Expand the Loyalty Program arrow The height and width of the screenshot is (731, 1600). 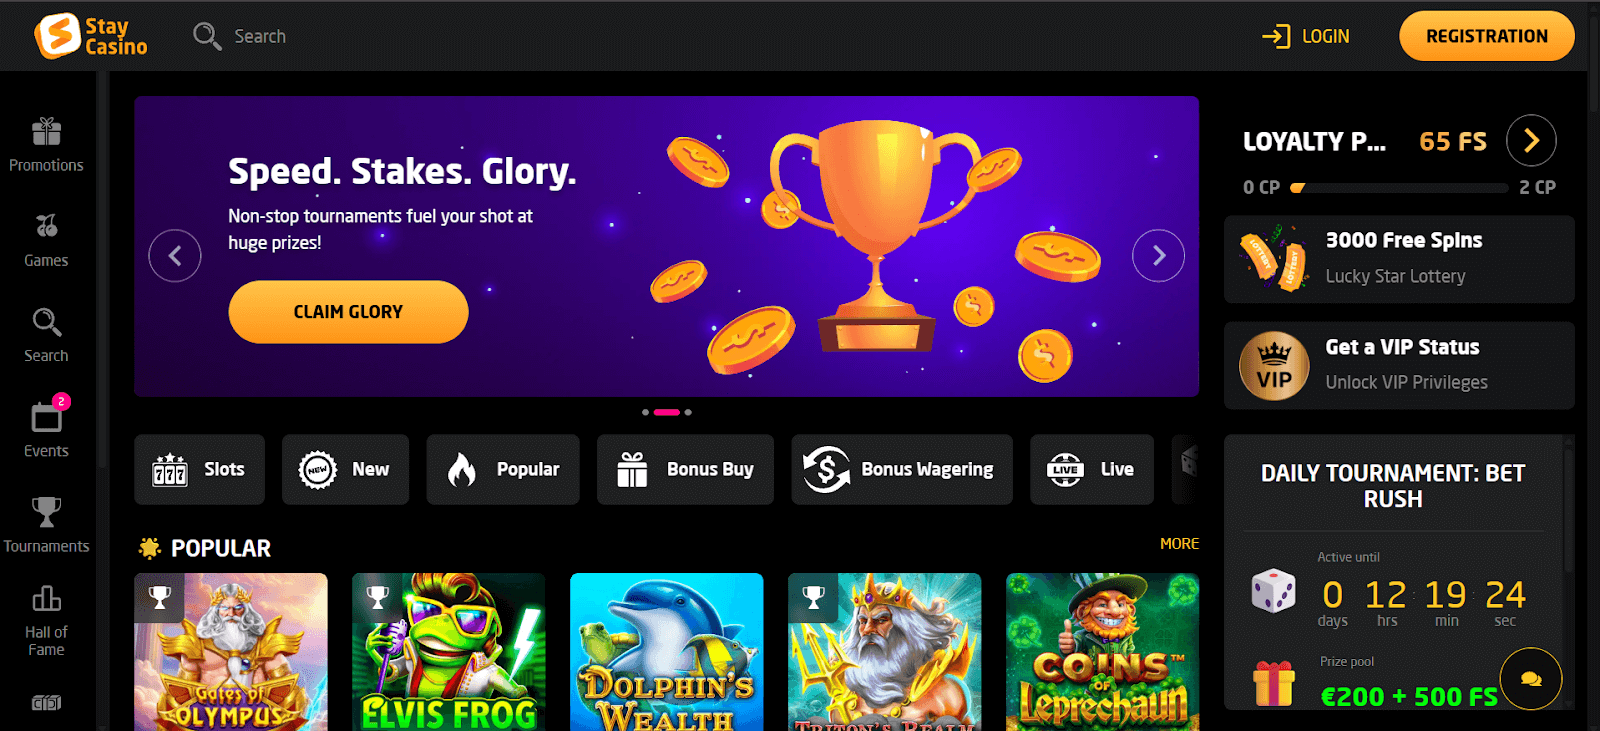(1531, 141)
